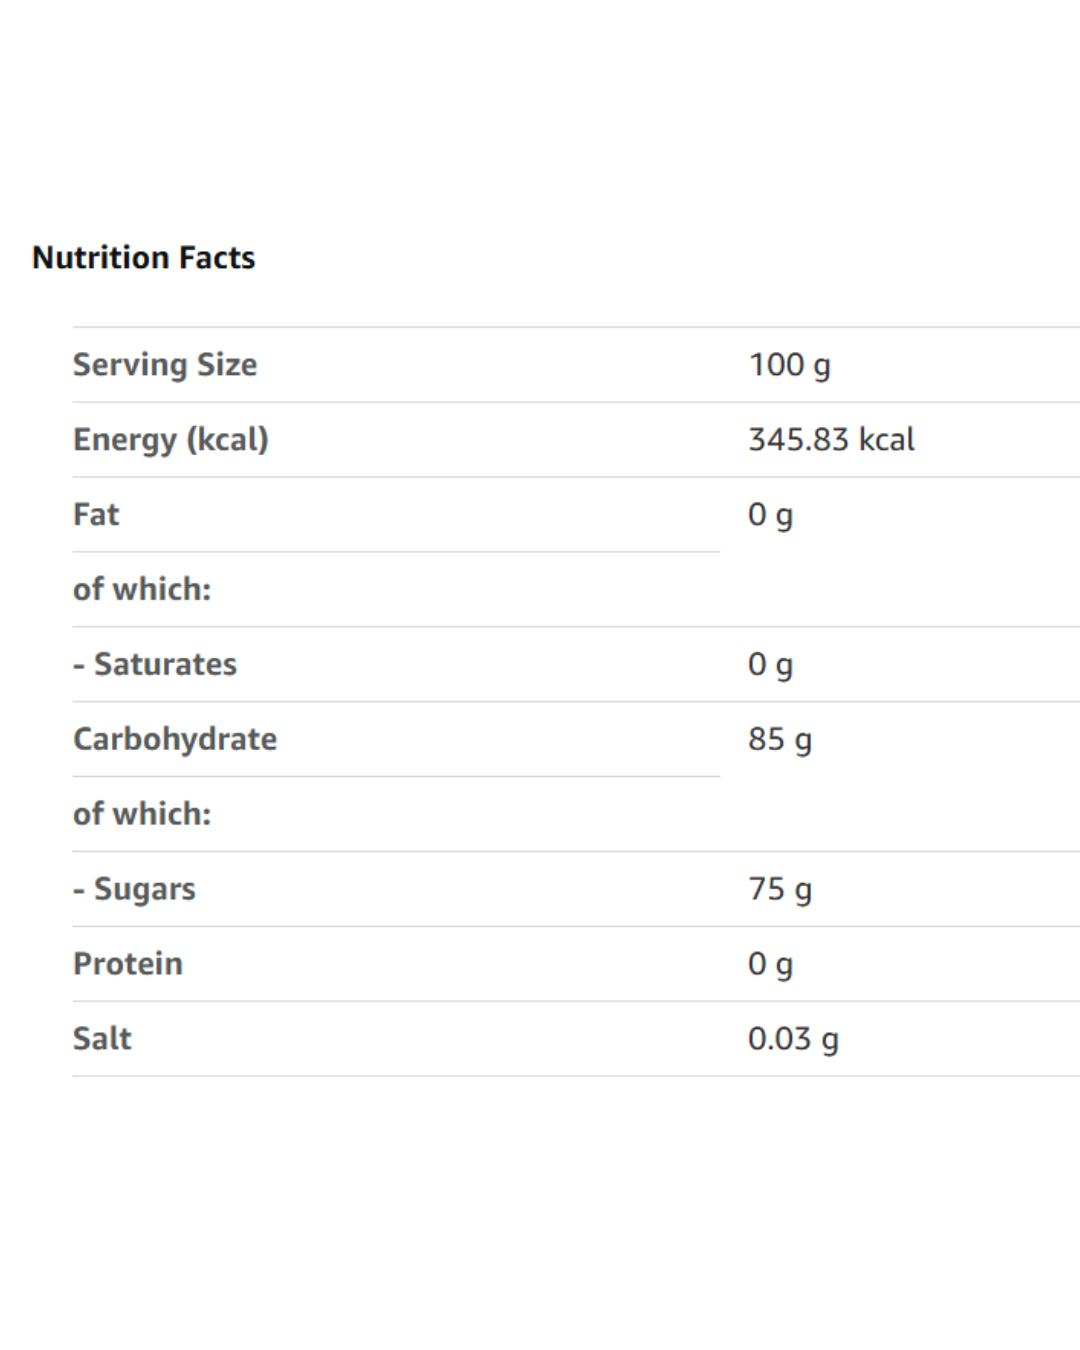Click the 75 g sugars value

779,890
